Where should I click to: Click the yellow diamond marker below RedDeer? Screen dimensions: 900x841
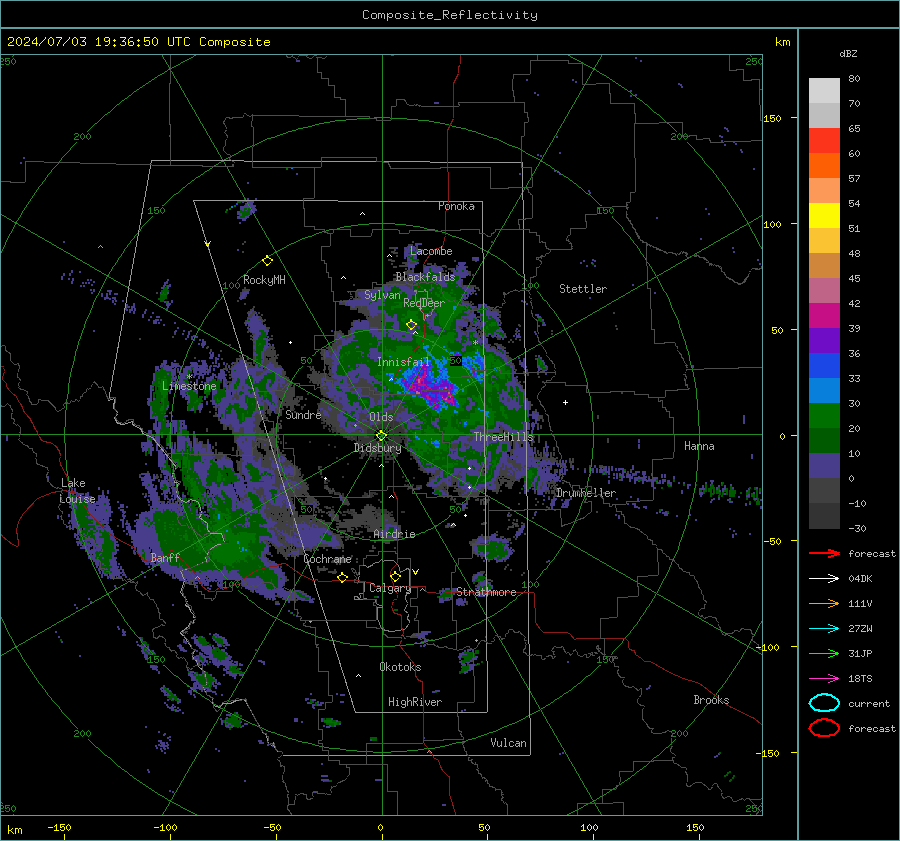tap(411, 325)
